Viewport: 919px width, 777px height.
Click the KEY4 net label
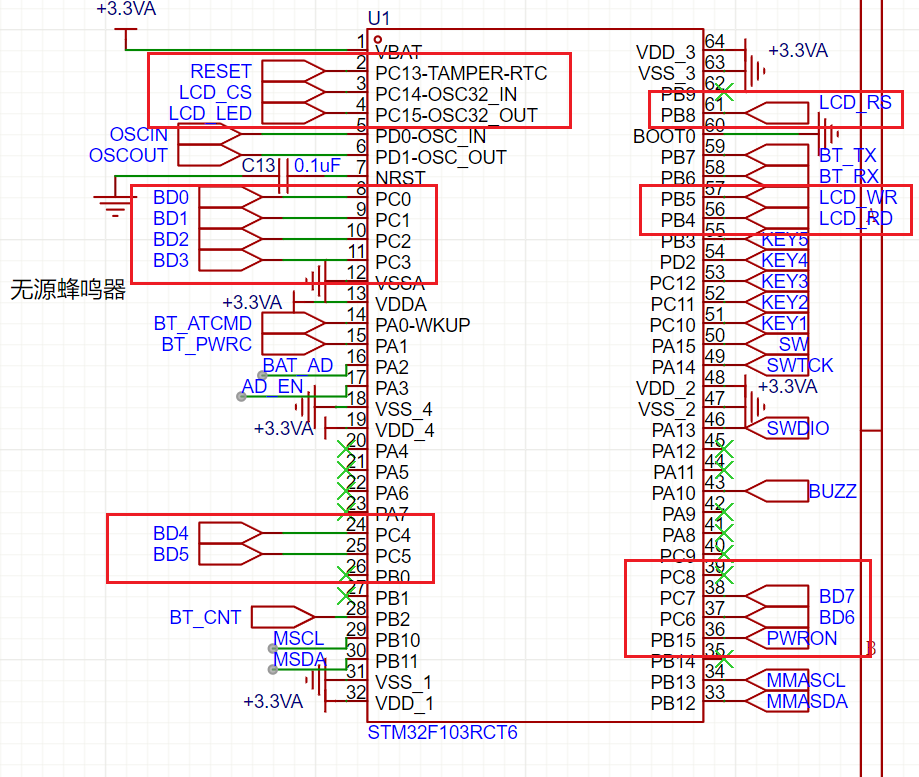pyautogui.click(x=785, y=260)
